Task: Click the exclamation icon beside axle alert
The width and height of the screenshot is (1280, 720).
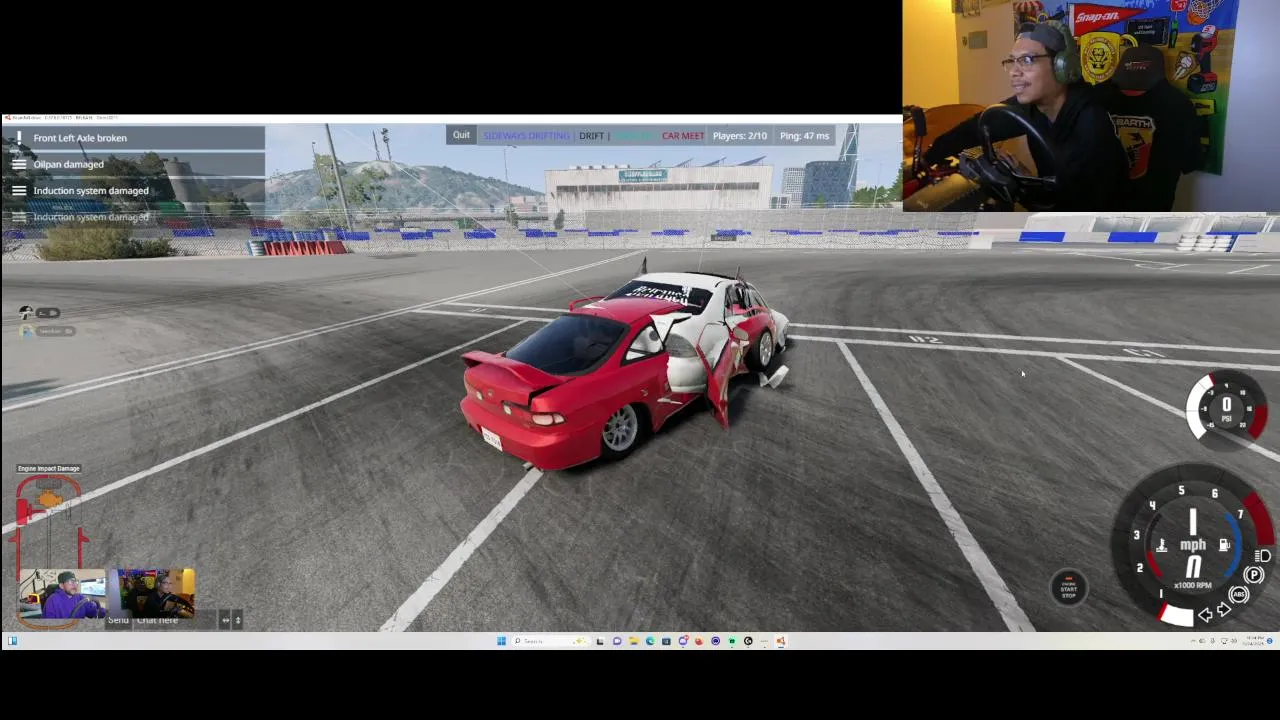Action: click(x=18, y=138)
